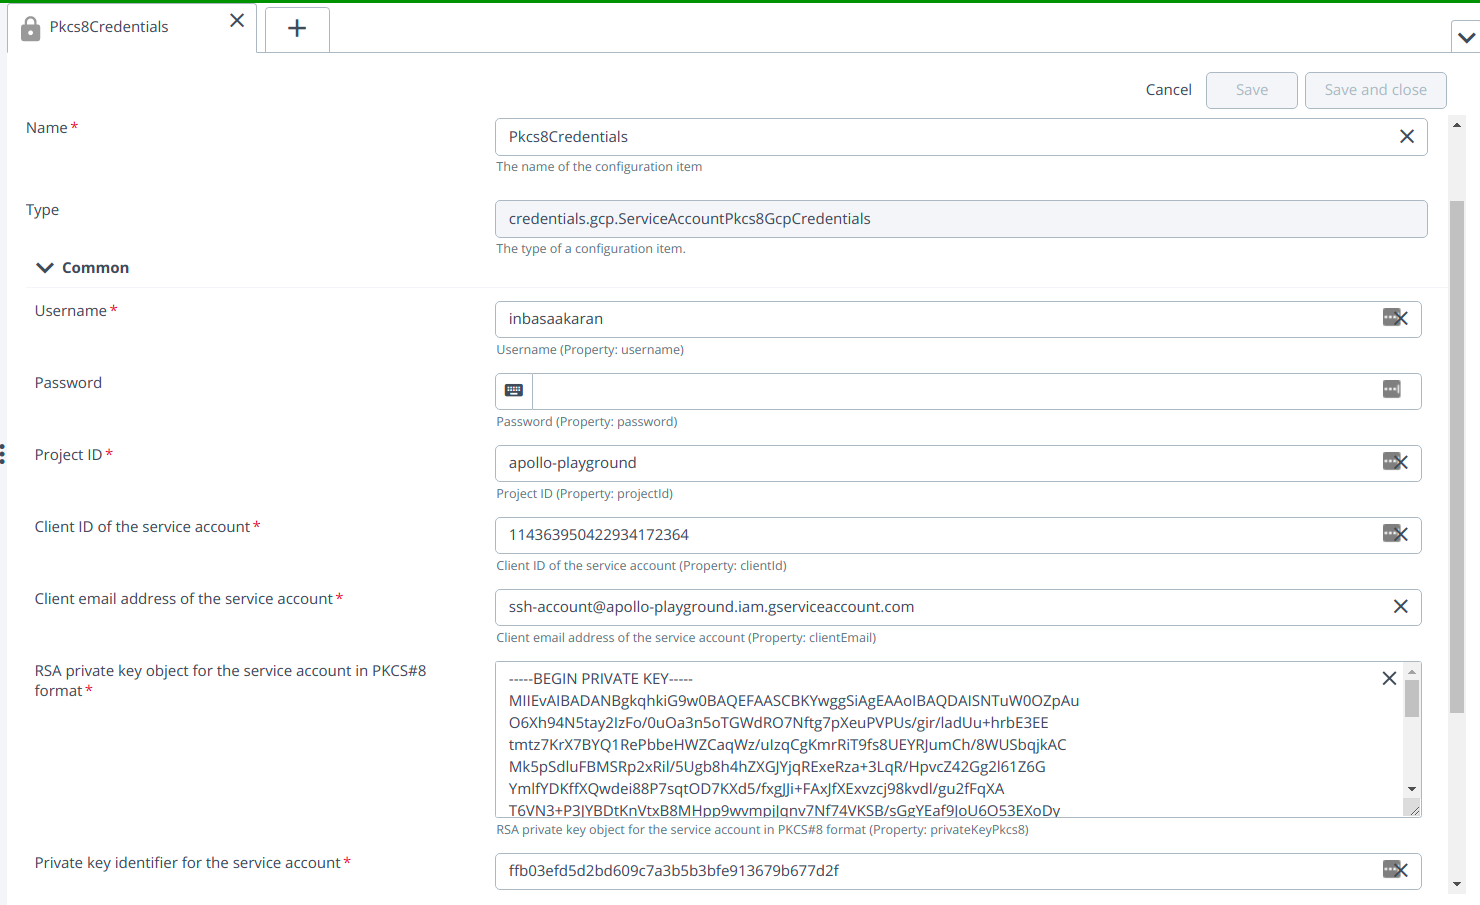Click the keyboard icon in Password field
The width and height of the screenshot is (1480, 905).
(514, 391)
